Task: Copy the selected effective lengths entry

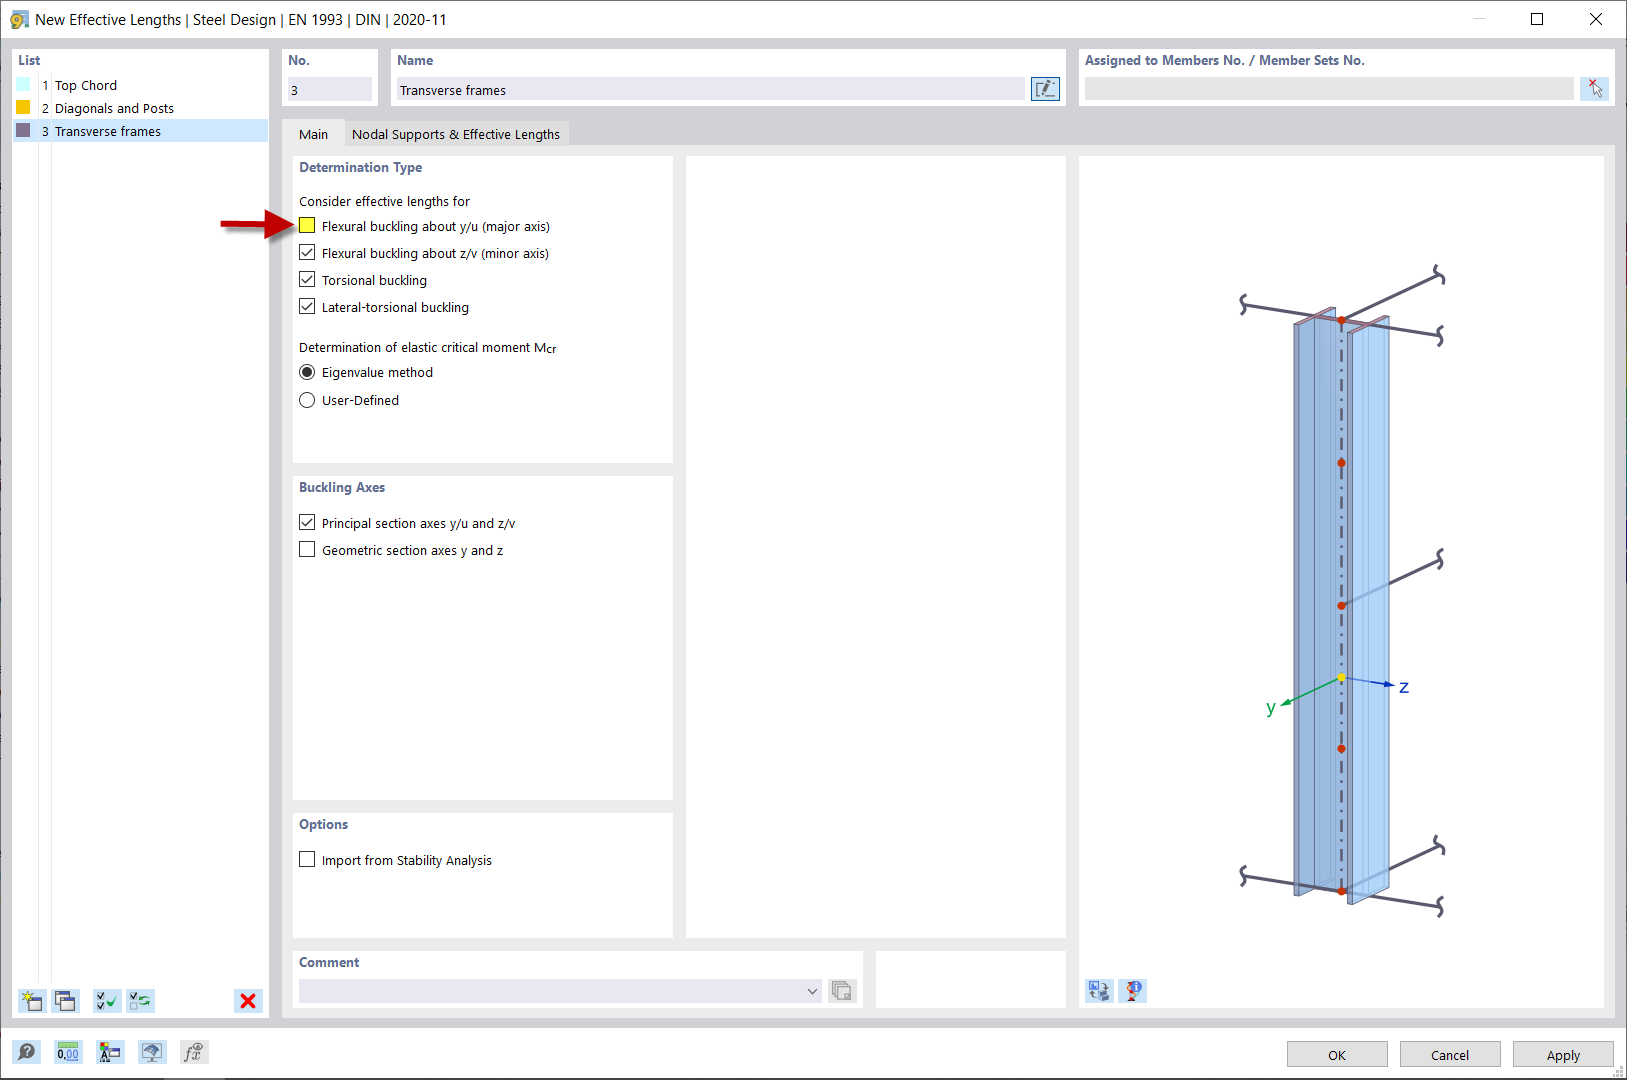Action: tap(65, 1000)
